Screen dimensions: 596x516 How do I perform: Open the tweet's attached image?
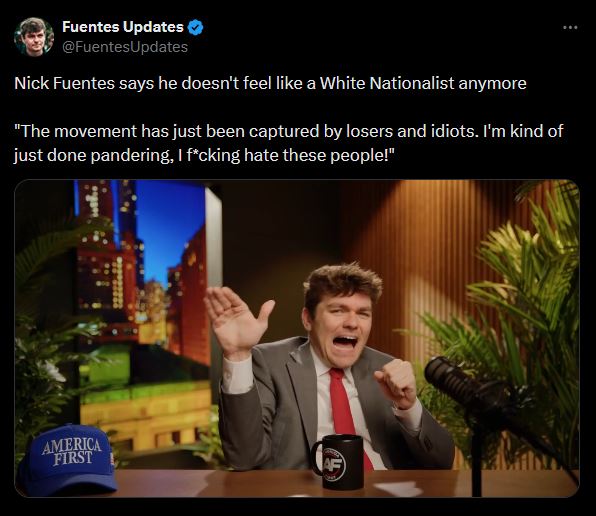point(297,338)
